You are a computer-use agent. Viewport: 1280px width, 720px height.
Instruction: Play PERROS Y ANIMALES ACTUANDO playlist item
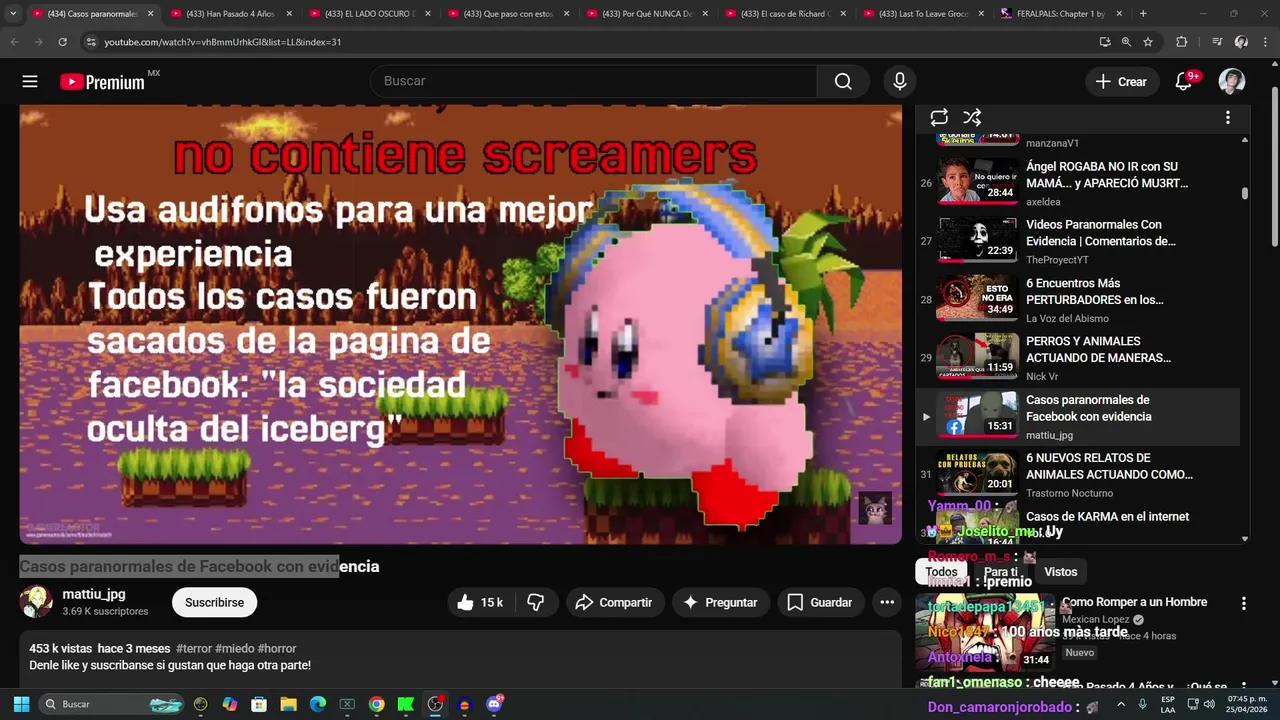[x=1078, y=358]
